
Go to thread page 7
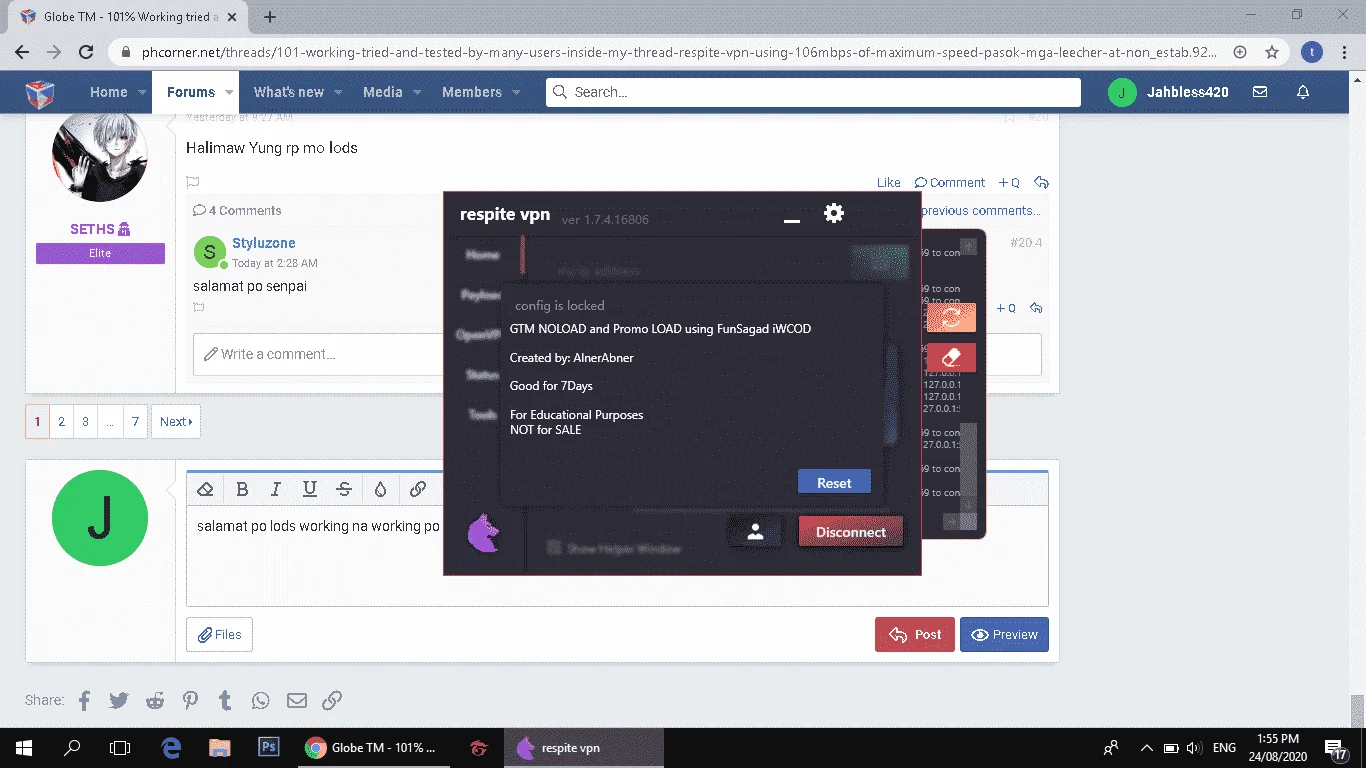pyautogui.click(x=135, y=422)
